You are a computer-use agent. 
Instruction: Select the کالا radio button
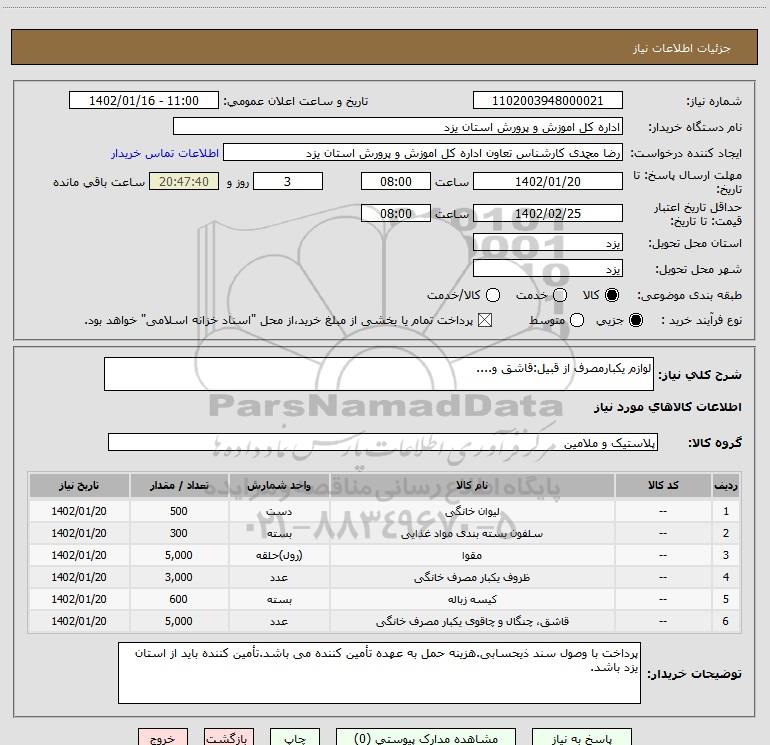click(612, 295)
